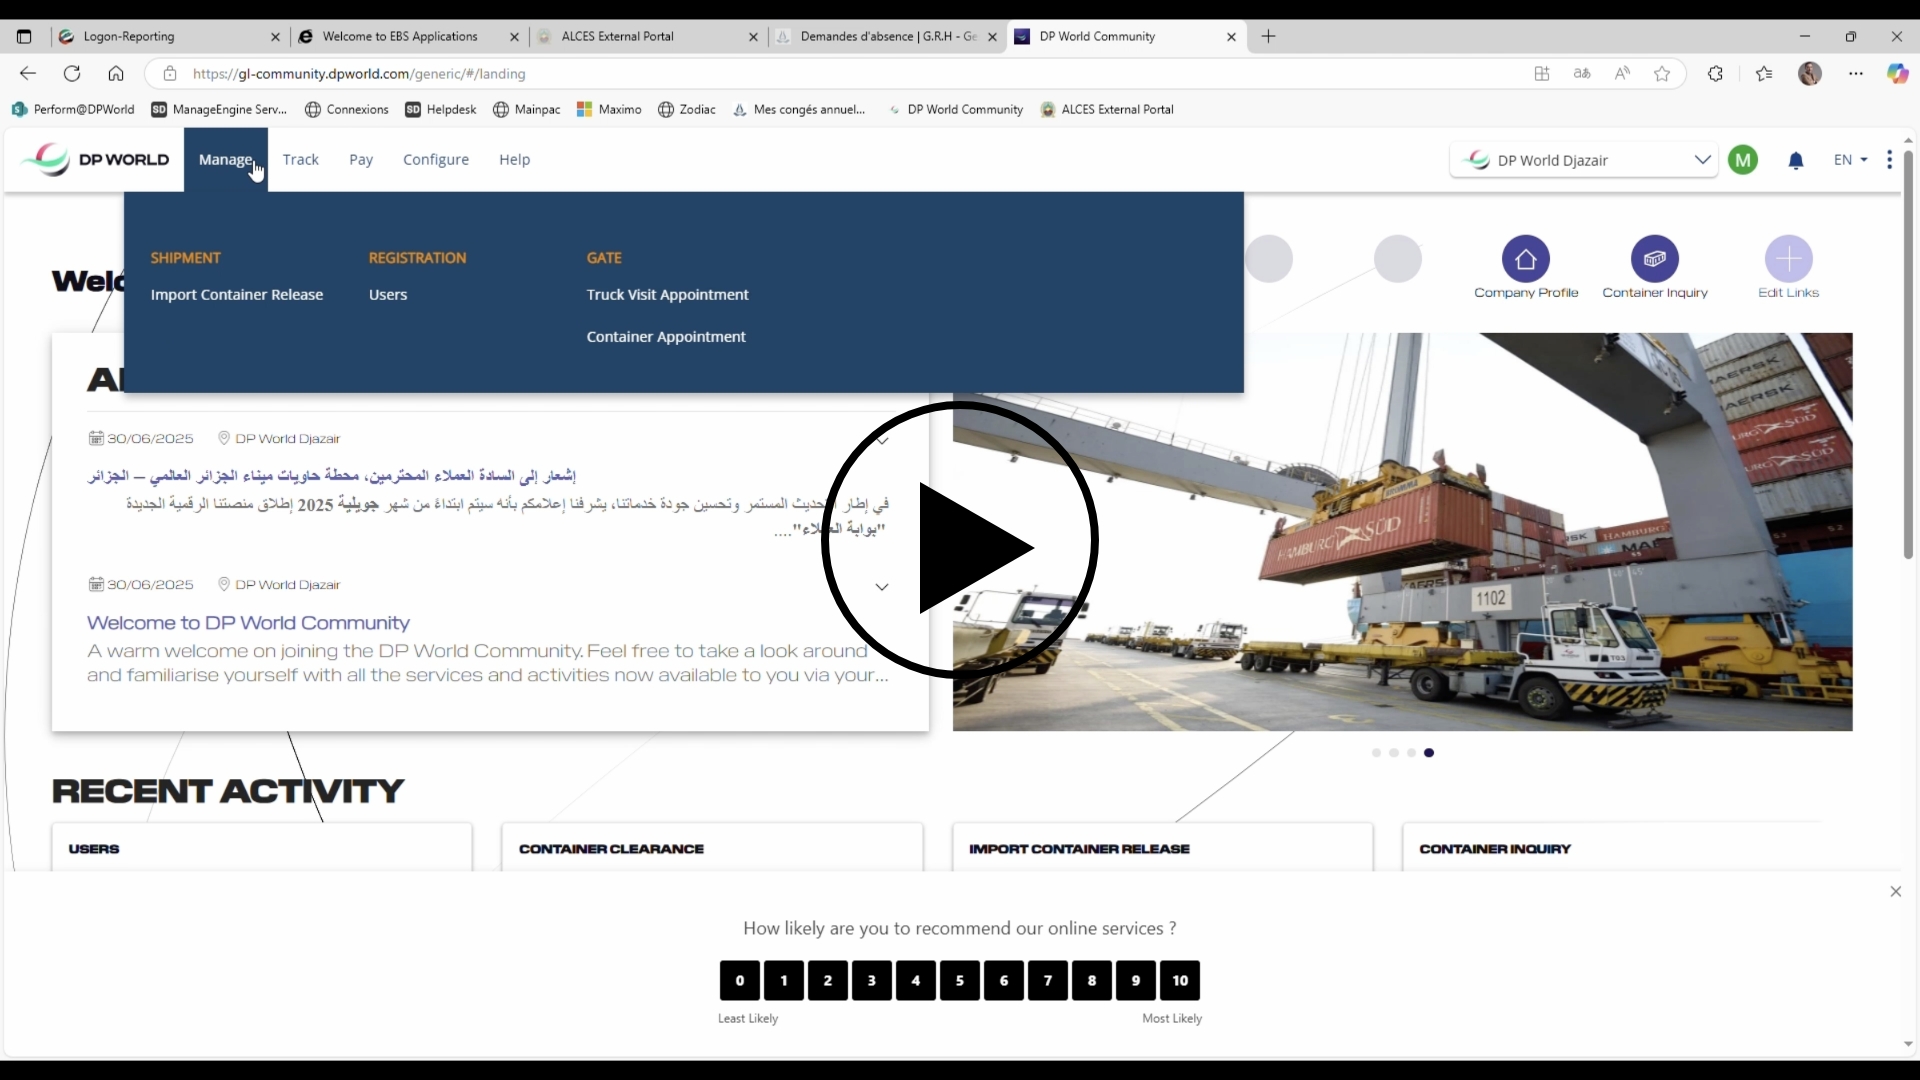This screenshot has width=1920, height=1080.
Task: Open the notifications bell
Action: (x=1796, y=161)
